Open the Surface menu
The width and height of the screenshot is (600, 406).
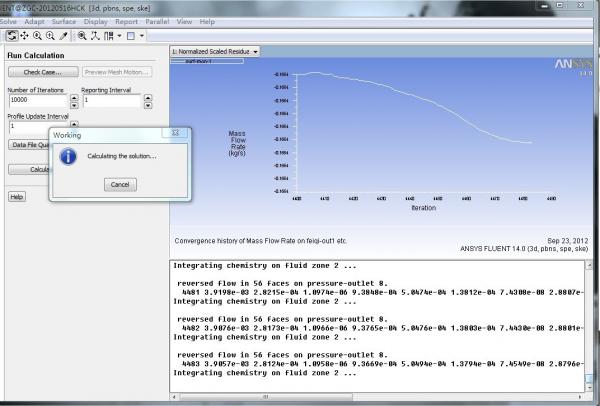point(64,22)
